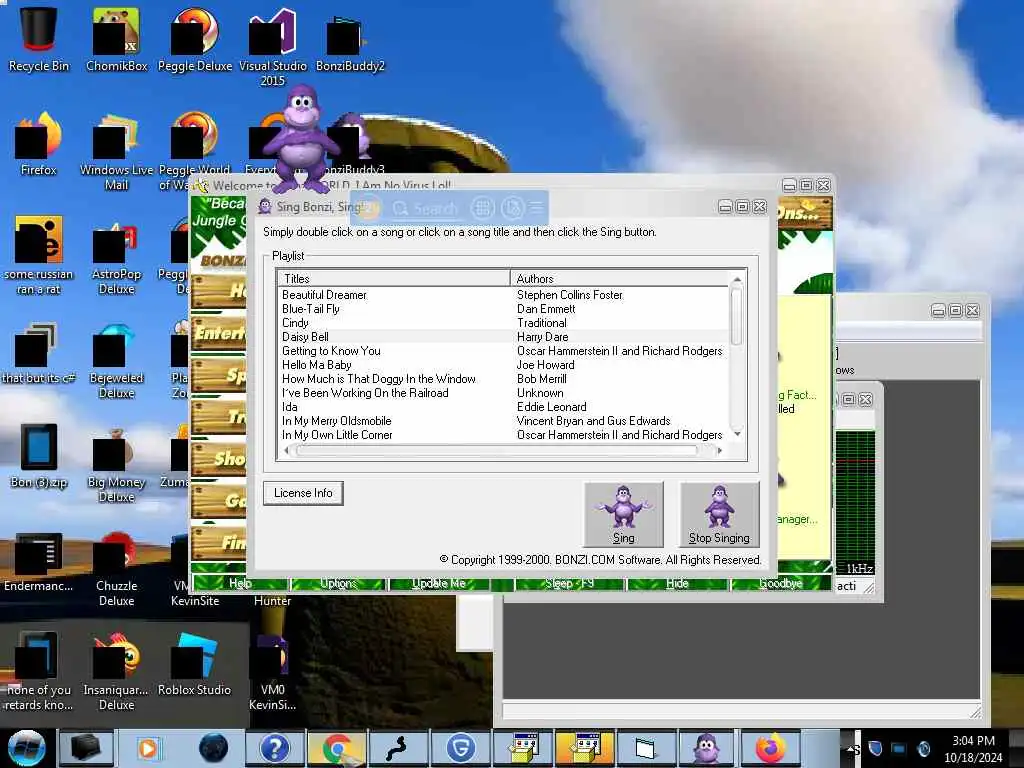Screen dimensions: 1024x768
Task: Click Goodbye in the Bonzi bottom bar
Action: 780,583
